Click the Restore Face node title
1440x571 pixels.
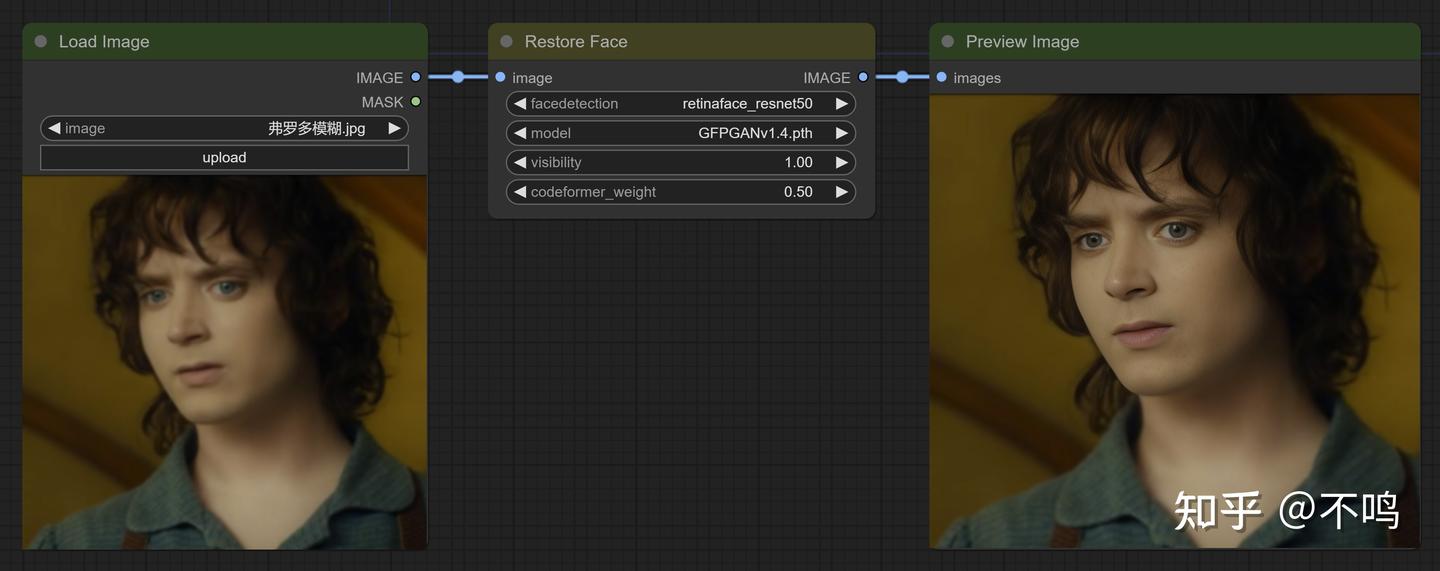(x=576, y=42)
